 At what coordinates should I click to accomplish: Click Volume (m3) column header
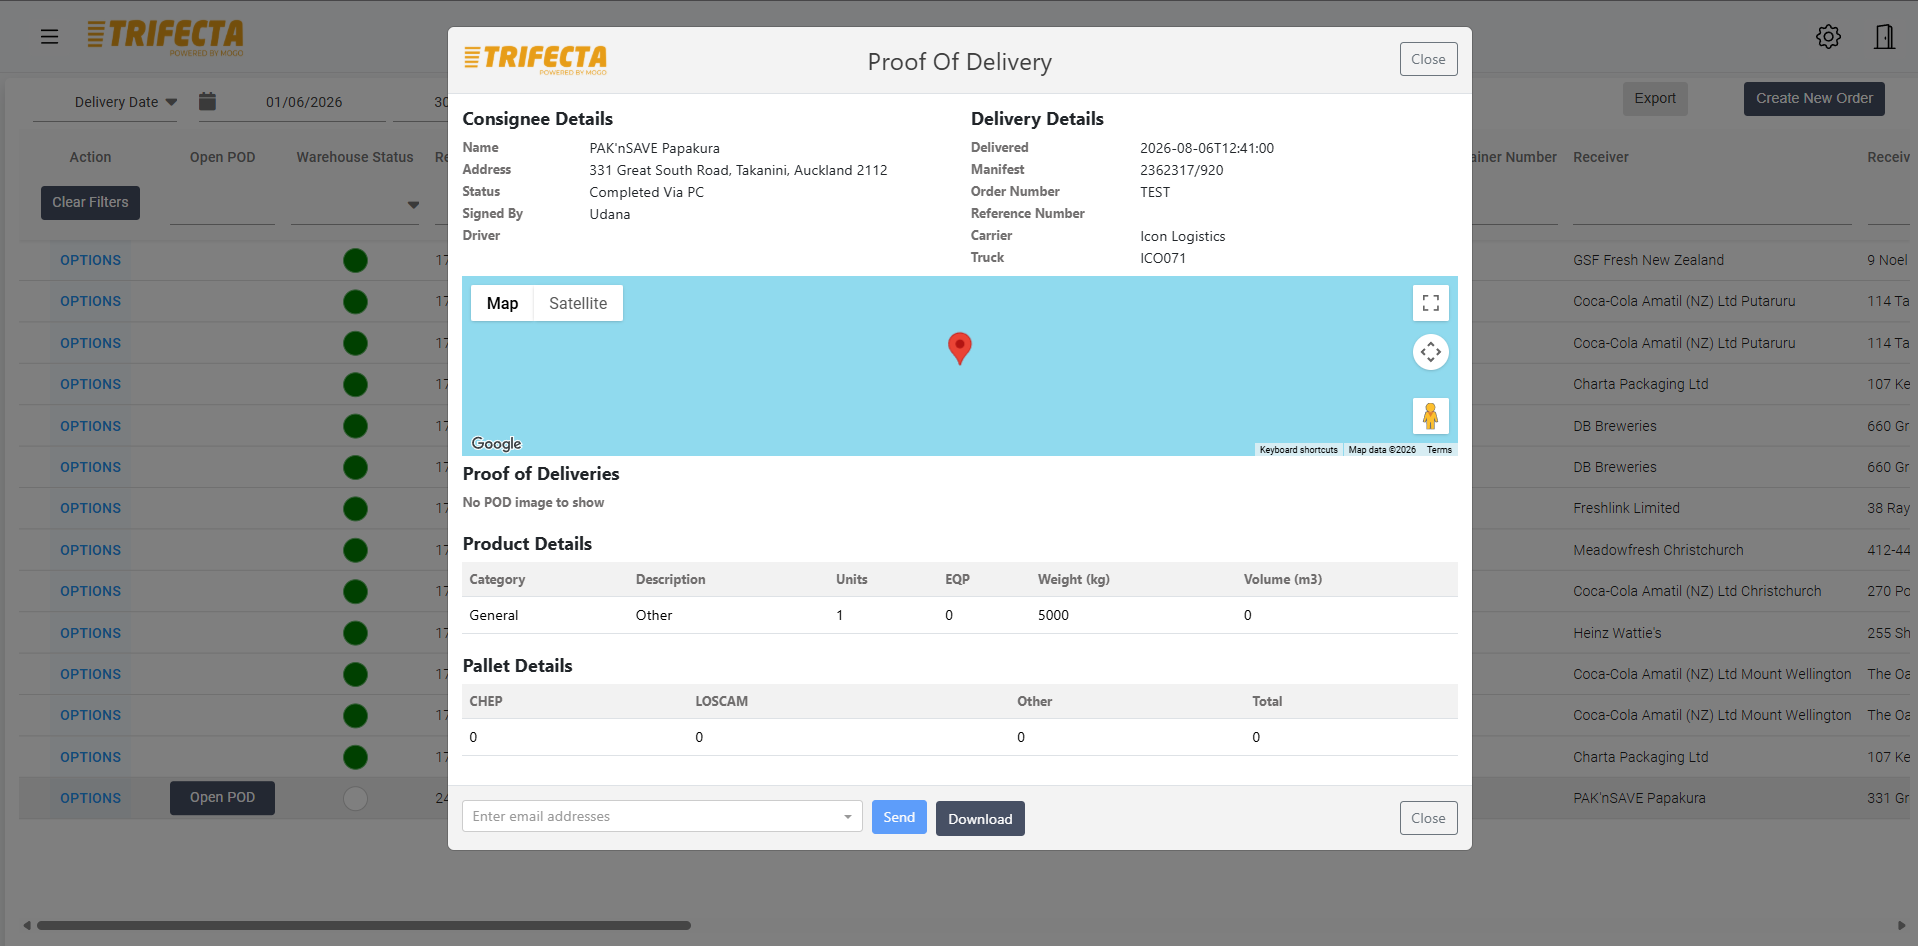1283,579
